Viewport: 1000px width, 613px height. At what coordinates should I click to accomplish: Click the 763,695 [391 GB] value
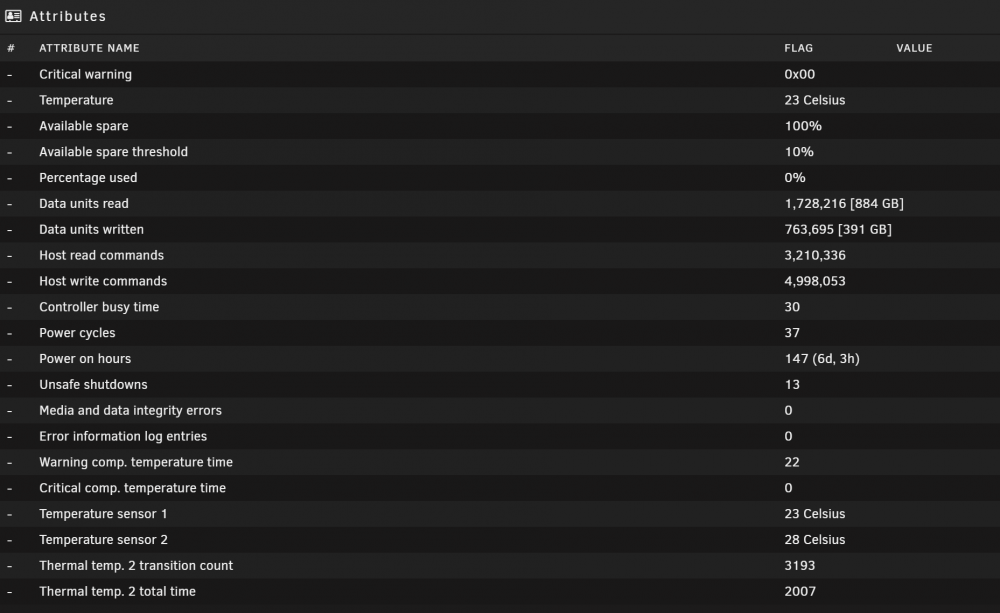click(838, 230)
